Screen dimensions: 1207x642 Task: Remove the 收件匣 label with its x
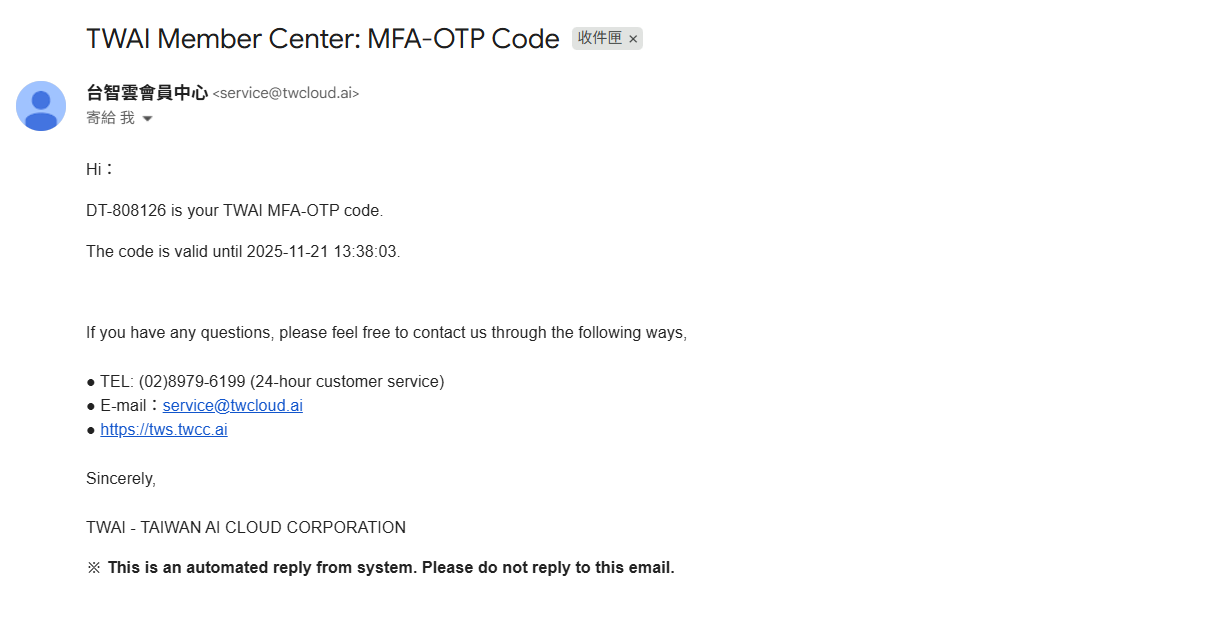click(x=633, y=39)
